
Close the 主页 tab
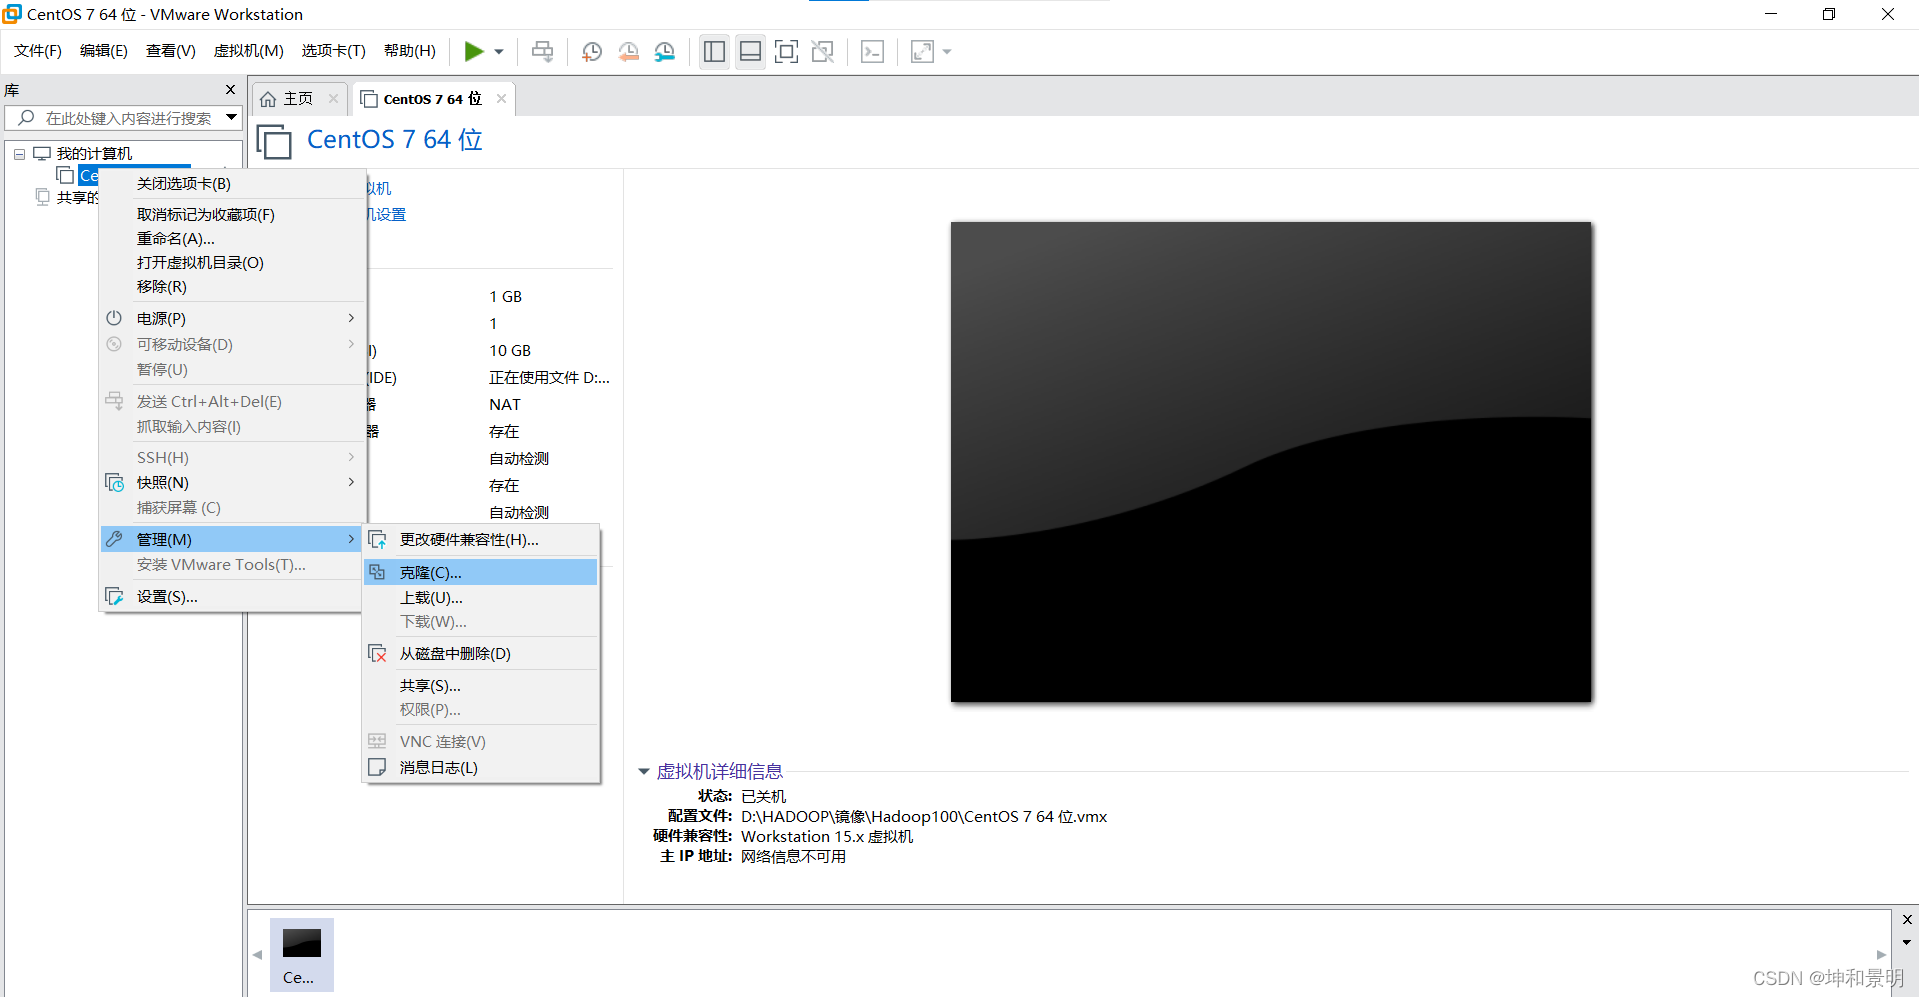333,98
